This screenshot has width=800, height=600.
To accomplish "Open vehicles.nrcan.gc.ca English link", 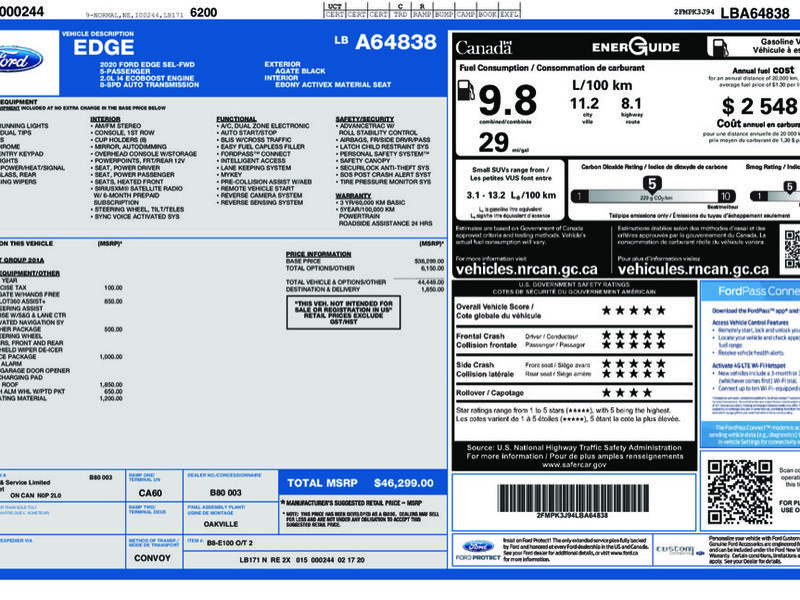I will 526,269.
